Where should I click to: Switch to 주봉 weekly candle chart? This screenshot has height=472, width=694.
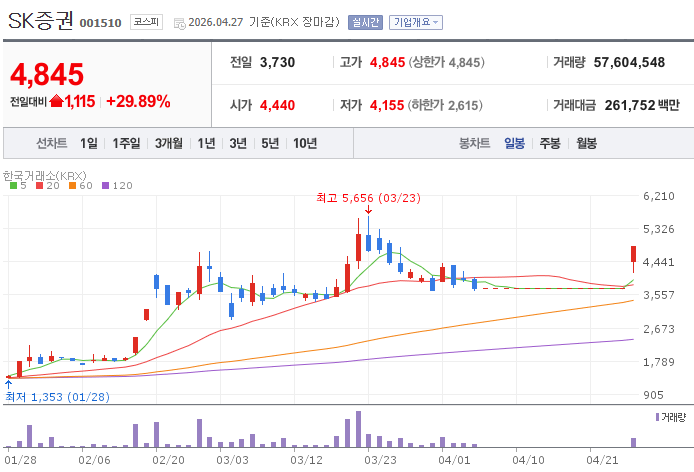click(550, 143)
